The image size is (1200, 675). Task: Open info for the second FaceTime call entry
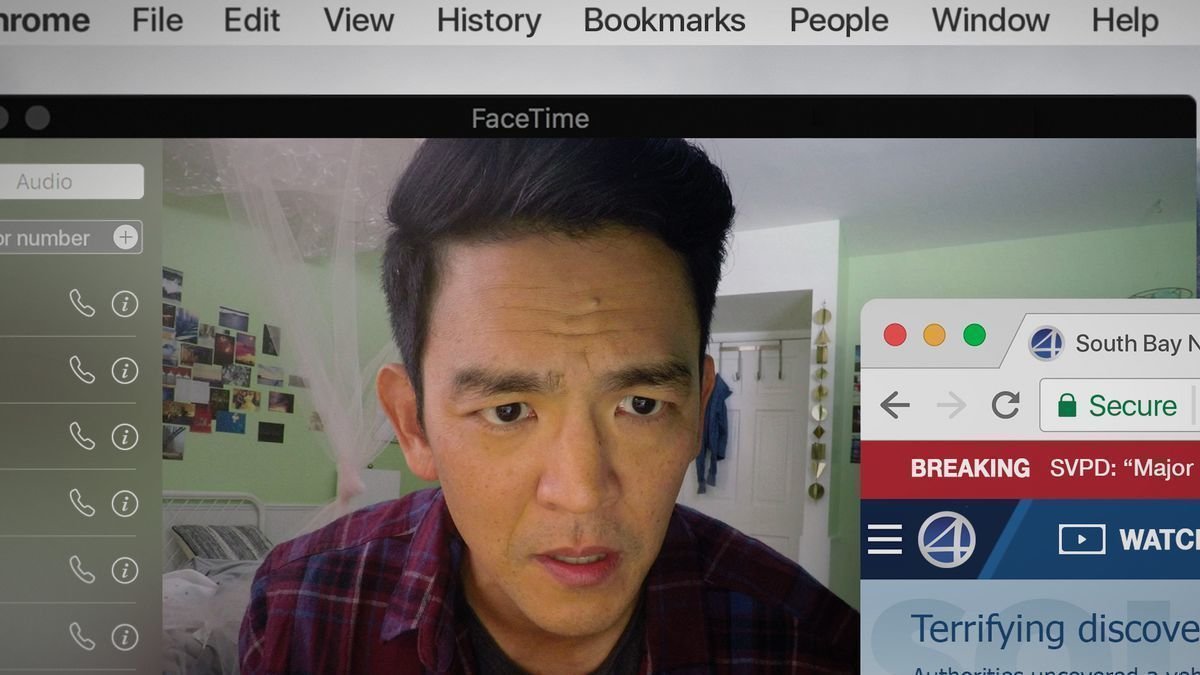(124, 370)
